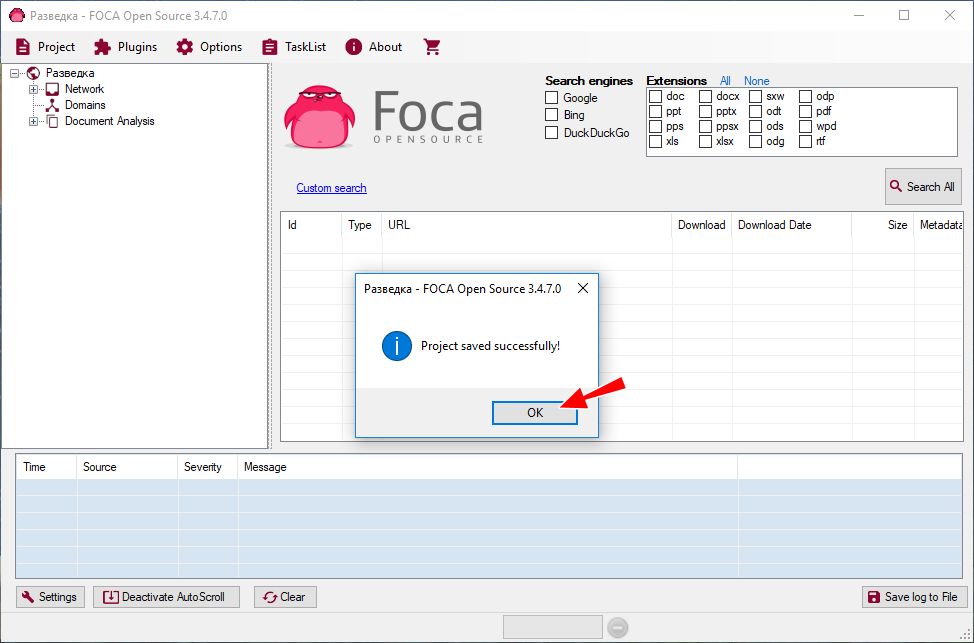Image resolution: width=974 pixels, height=643 pixels.
Task: Check the ppsx extension checkbox
Action: click(x=705, y=126)
